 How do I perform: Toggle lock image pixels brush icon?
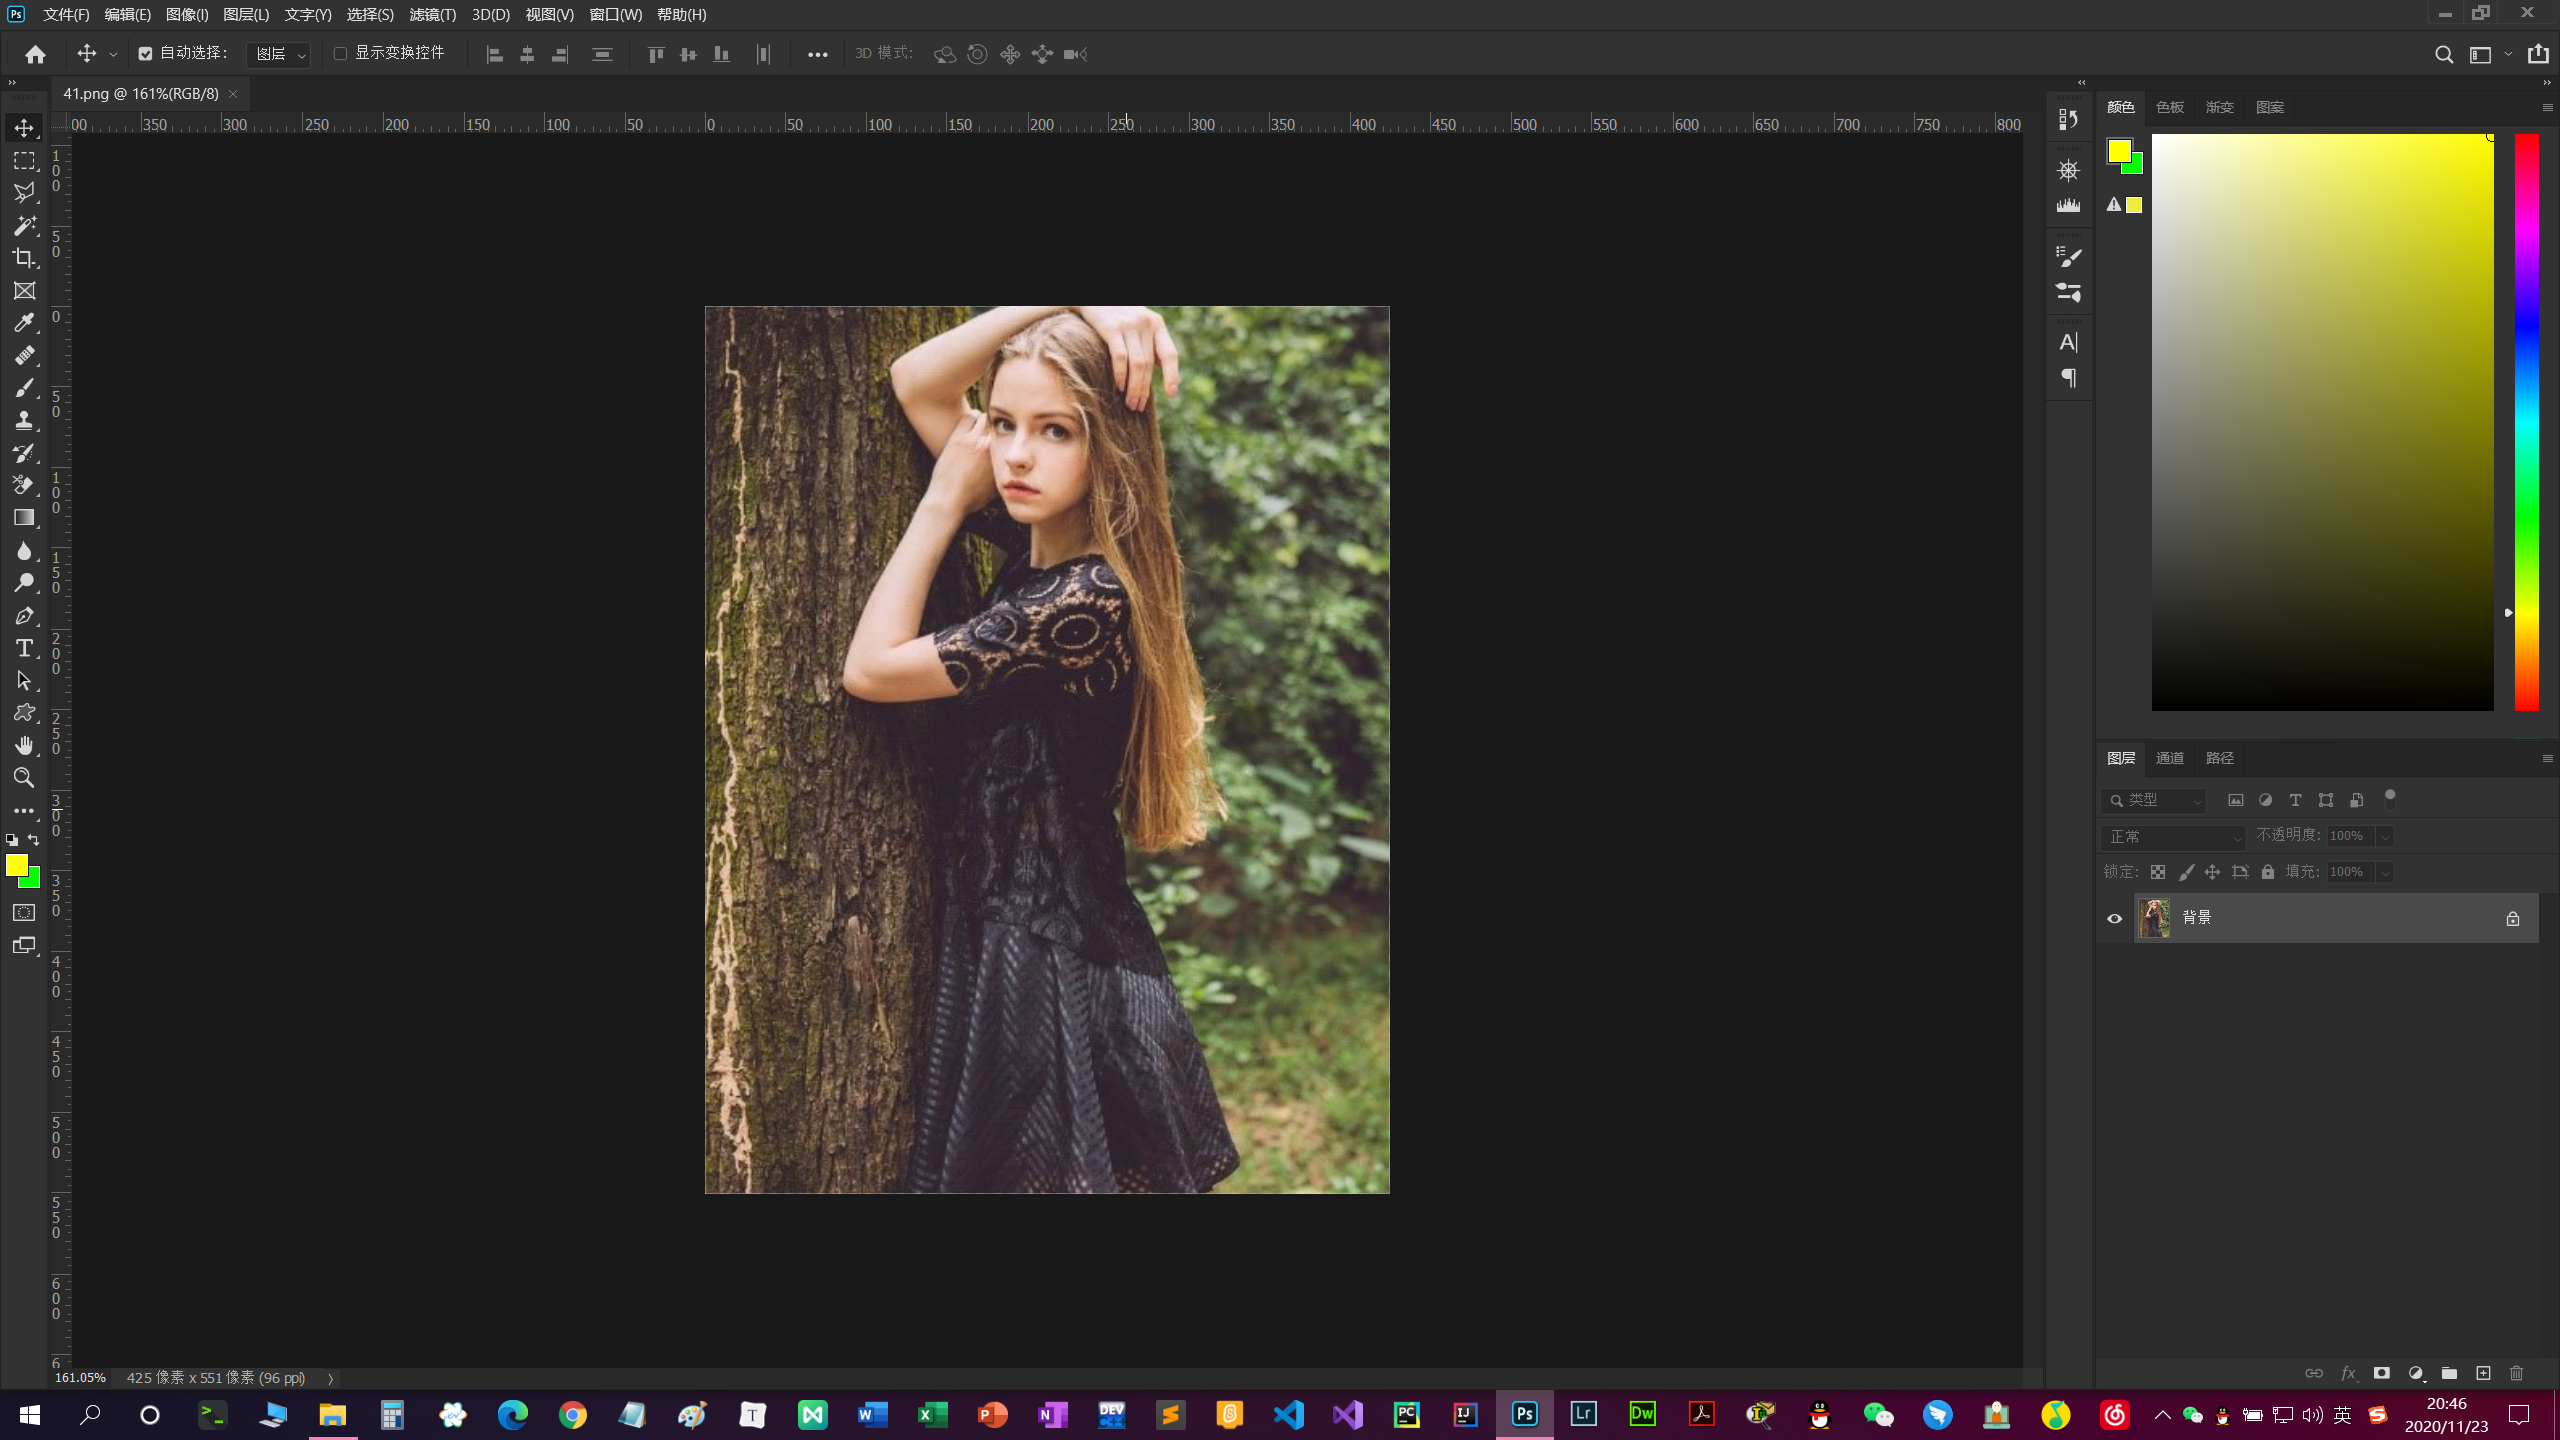click(2186, 872)
